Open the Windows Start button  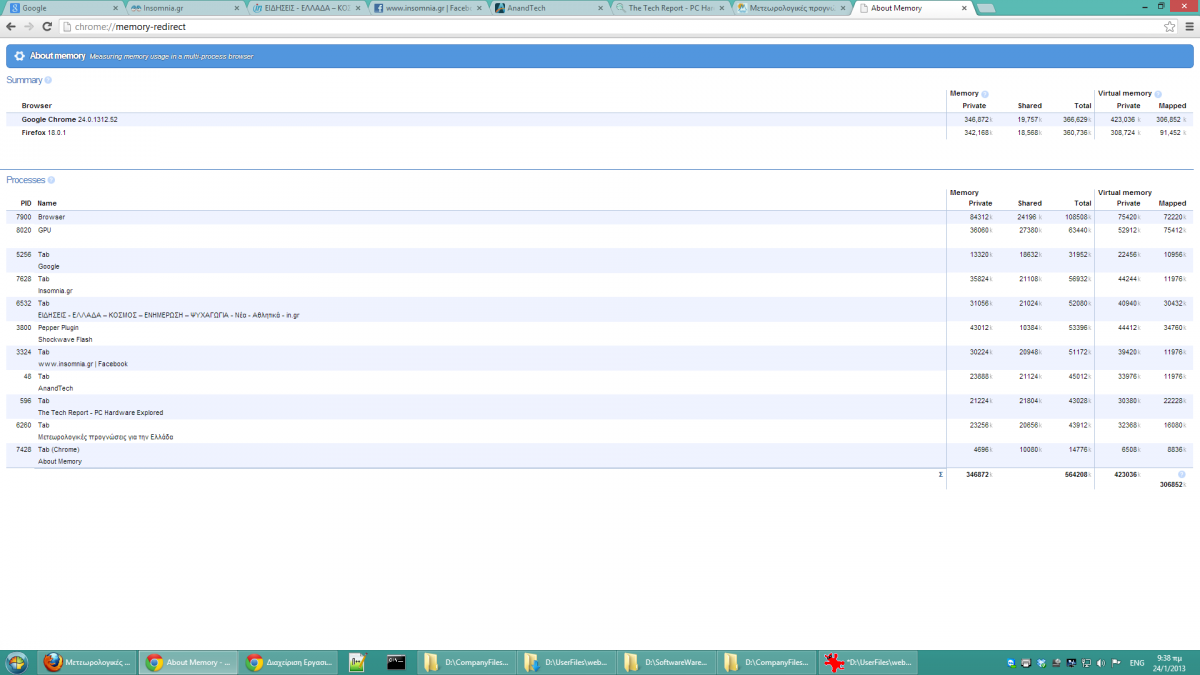[17, 662]
